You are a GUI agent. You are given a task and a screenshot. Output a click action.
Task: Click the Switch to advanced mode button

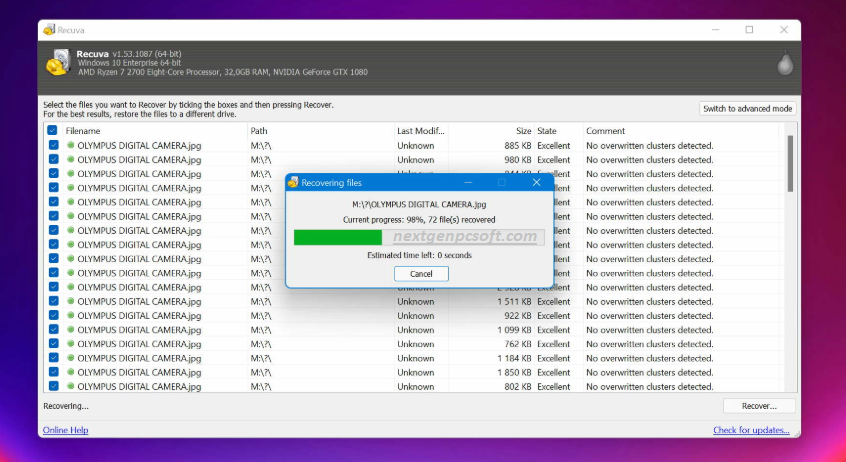tap(747, 108)
